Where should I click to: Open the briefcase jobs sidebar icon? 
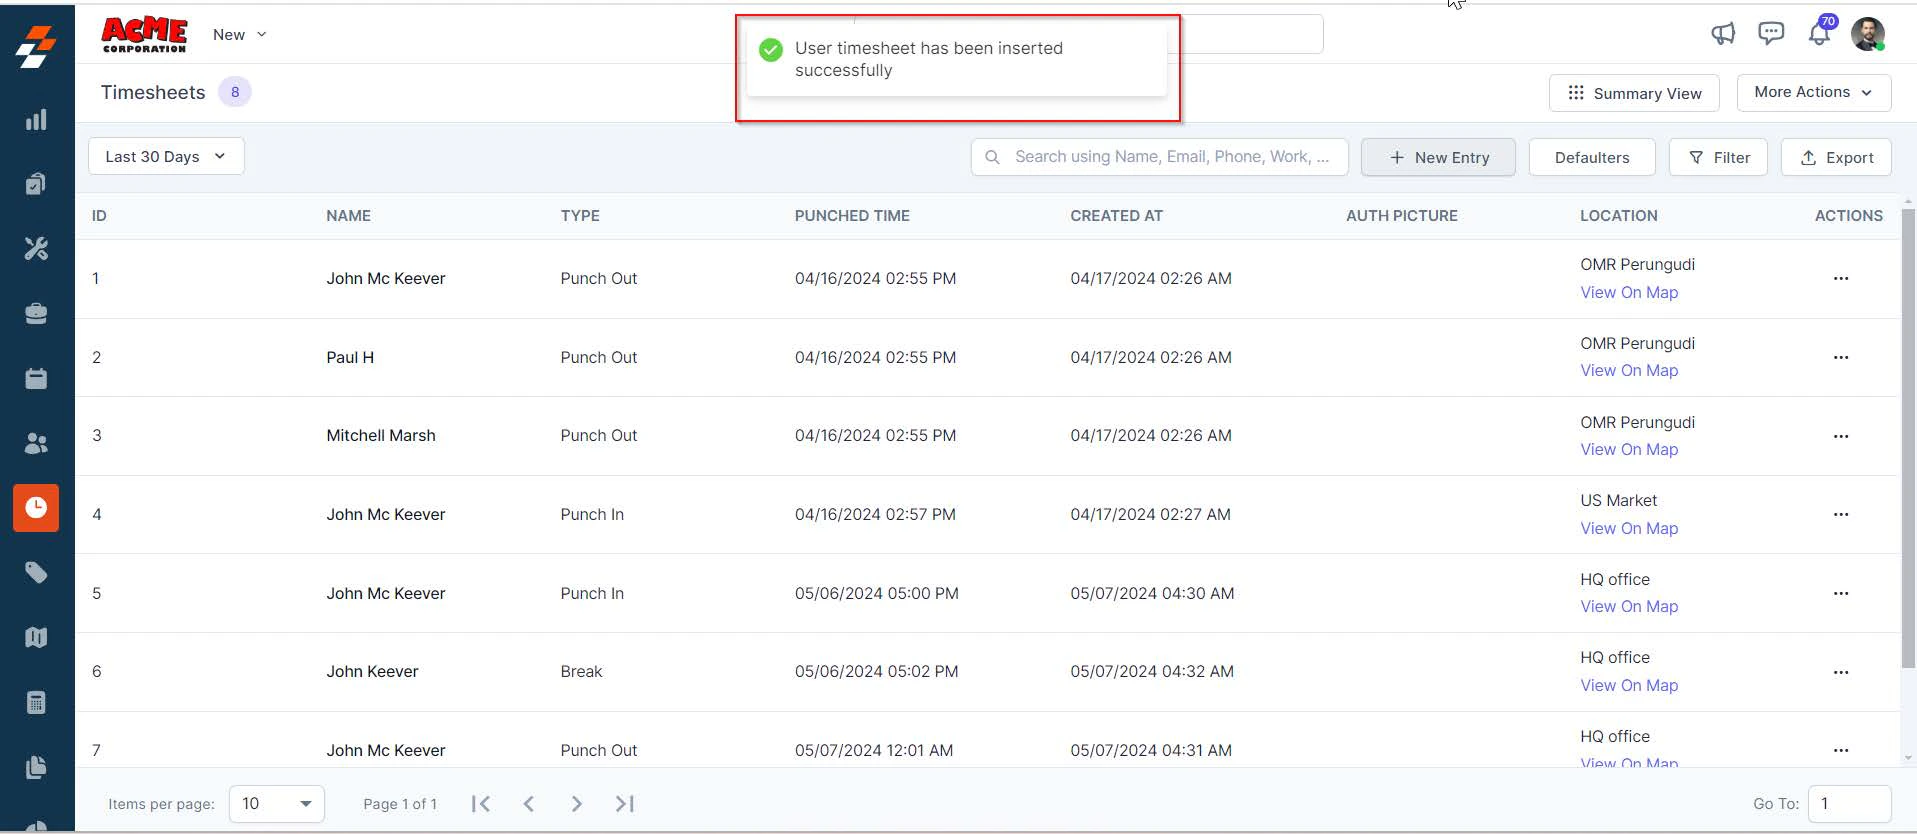tap(36, 314)
